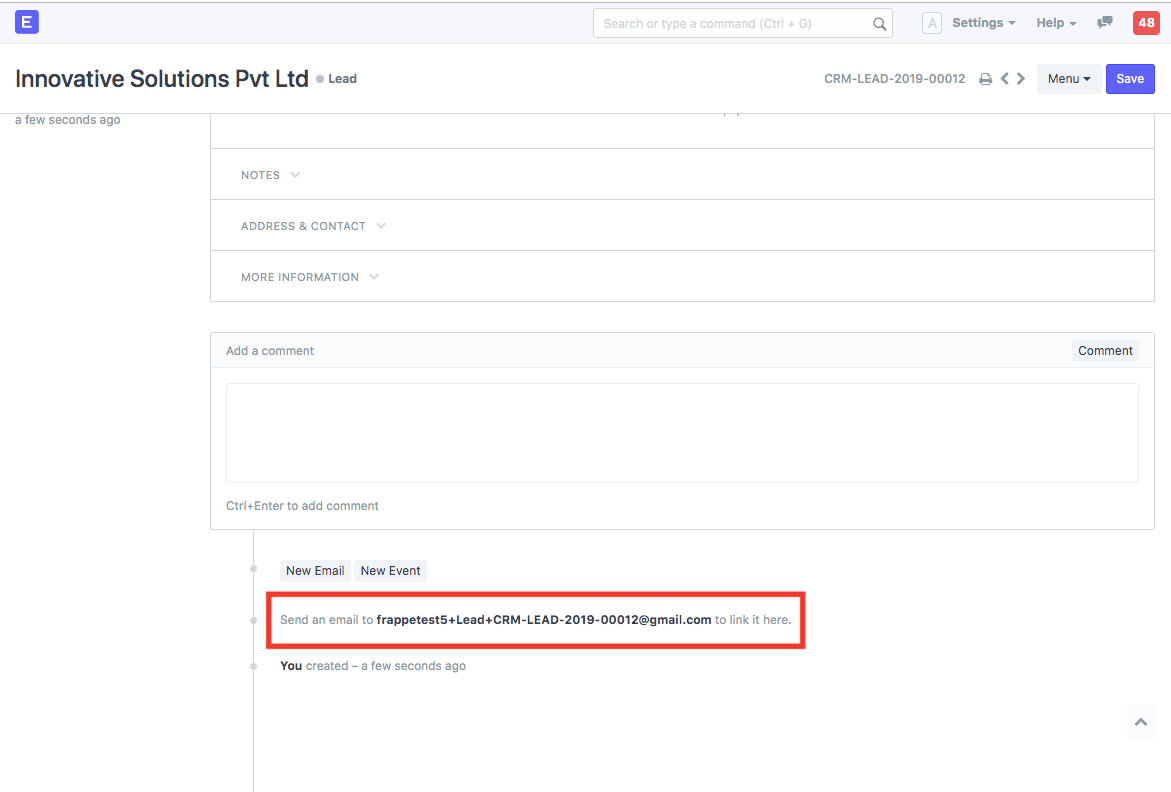Create a New Event
The width and height of the screenshot is (1171, 792).
[x=390, y=571]
